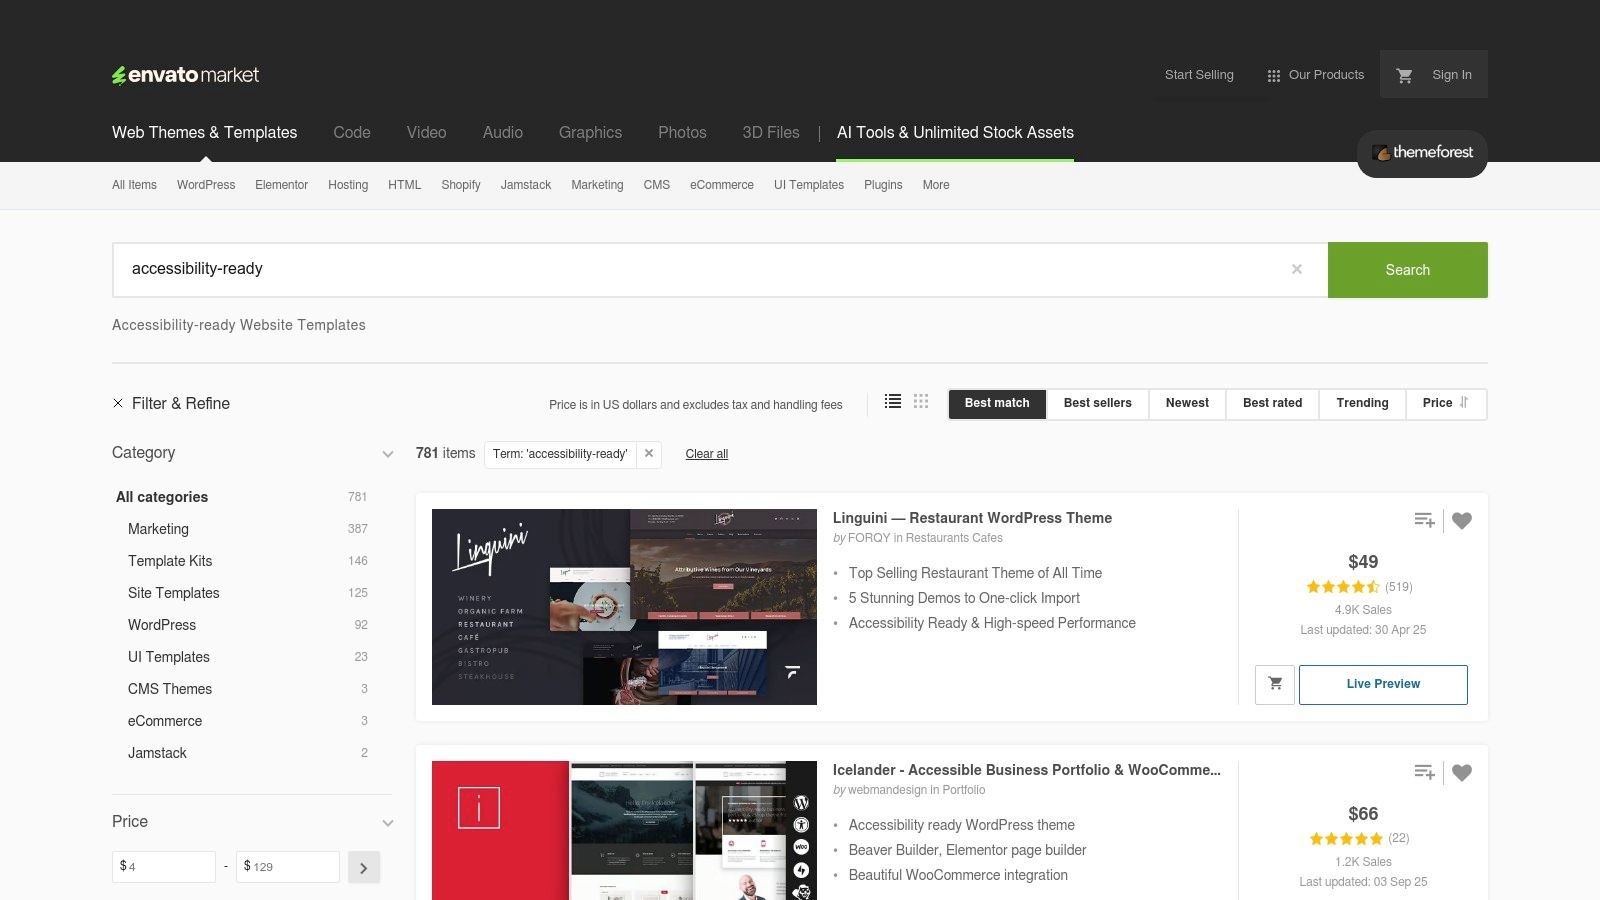This screenshot has height=900, width=1600.
Task: Favorite the Icelander theme heart icon
Action: [x=1462, y=772]
